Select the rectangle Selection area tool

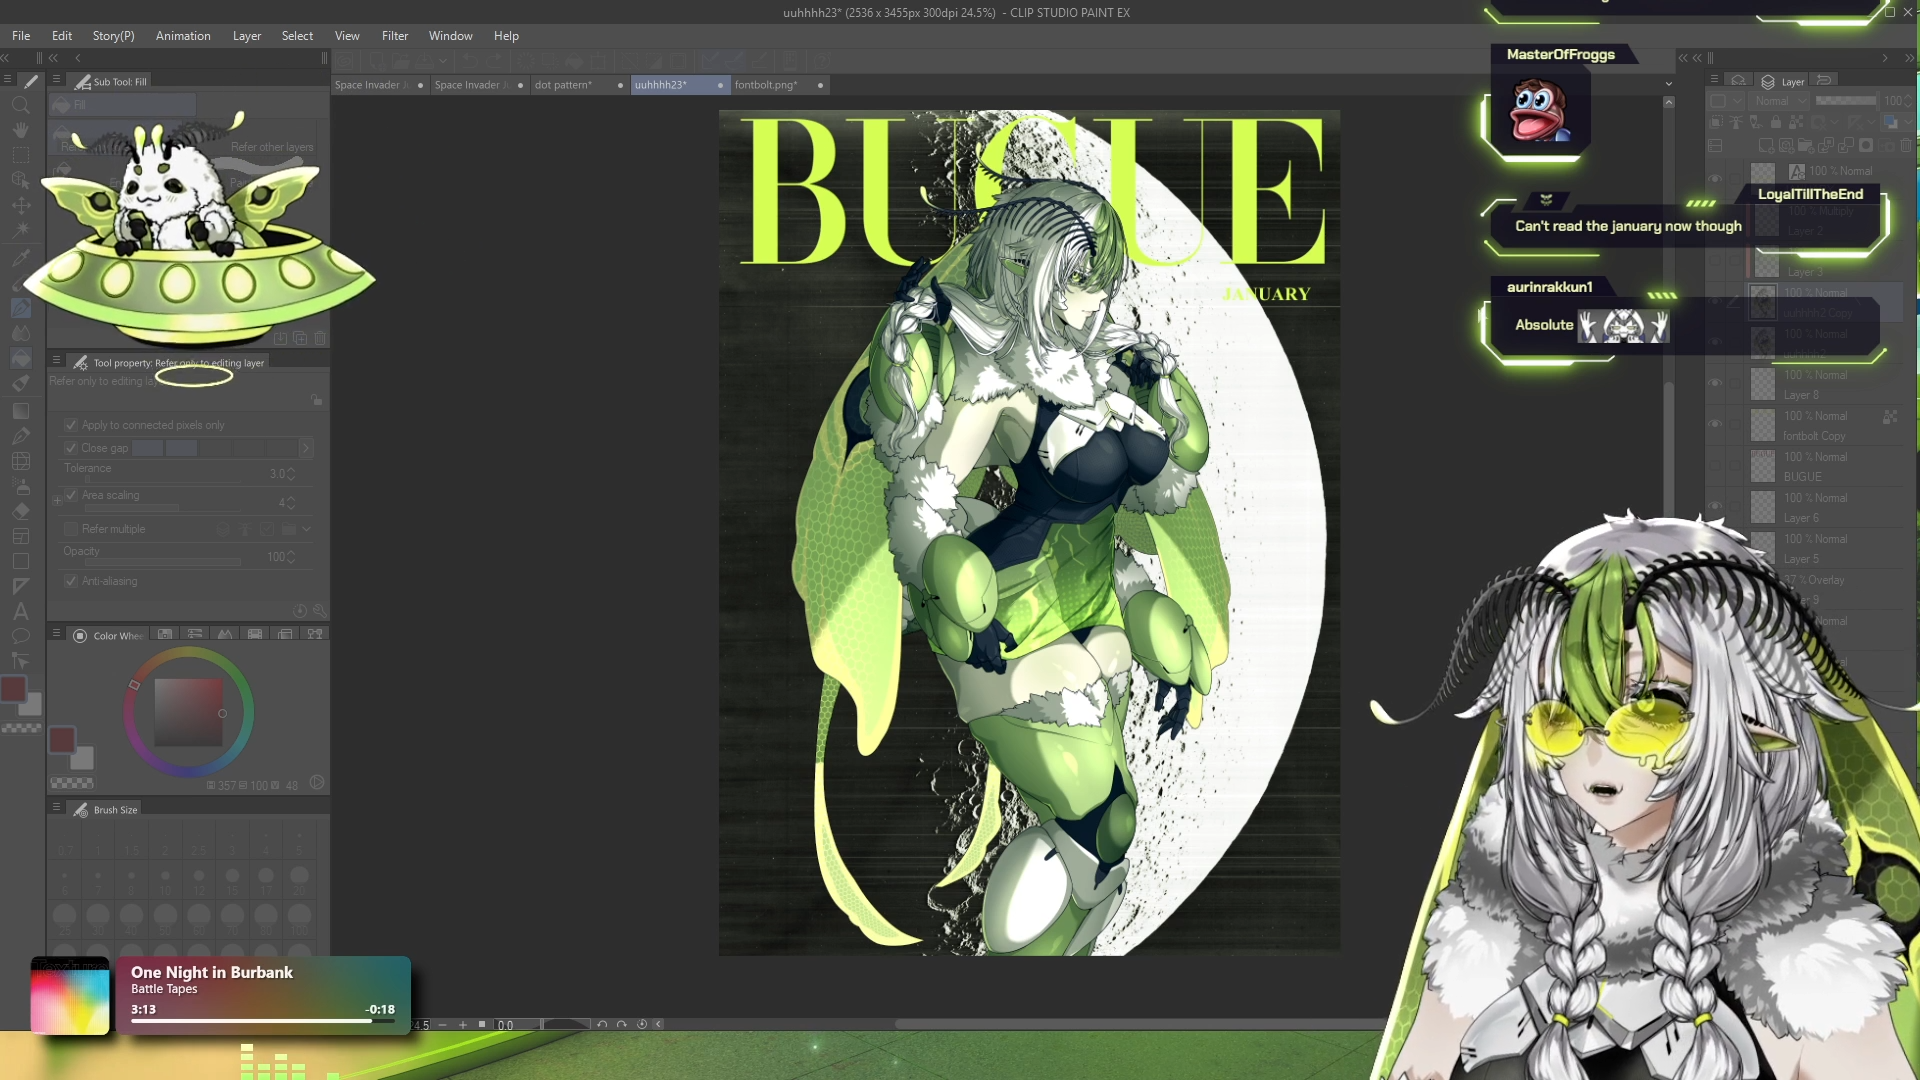[20, 155]
